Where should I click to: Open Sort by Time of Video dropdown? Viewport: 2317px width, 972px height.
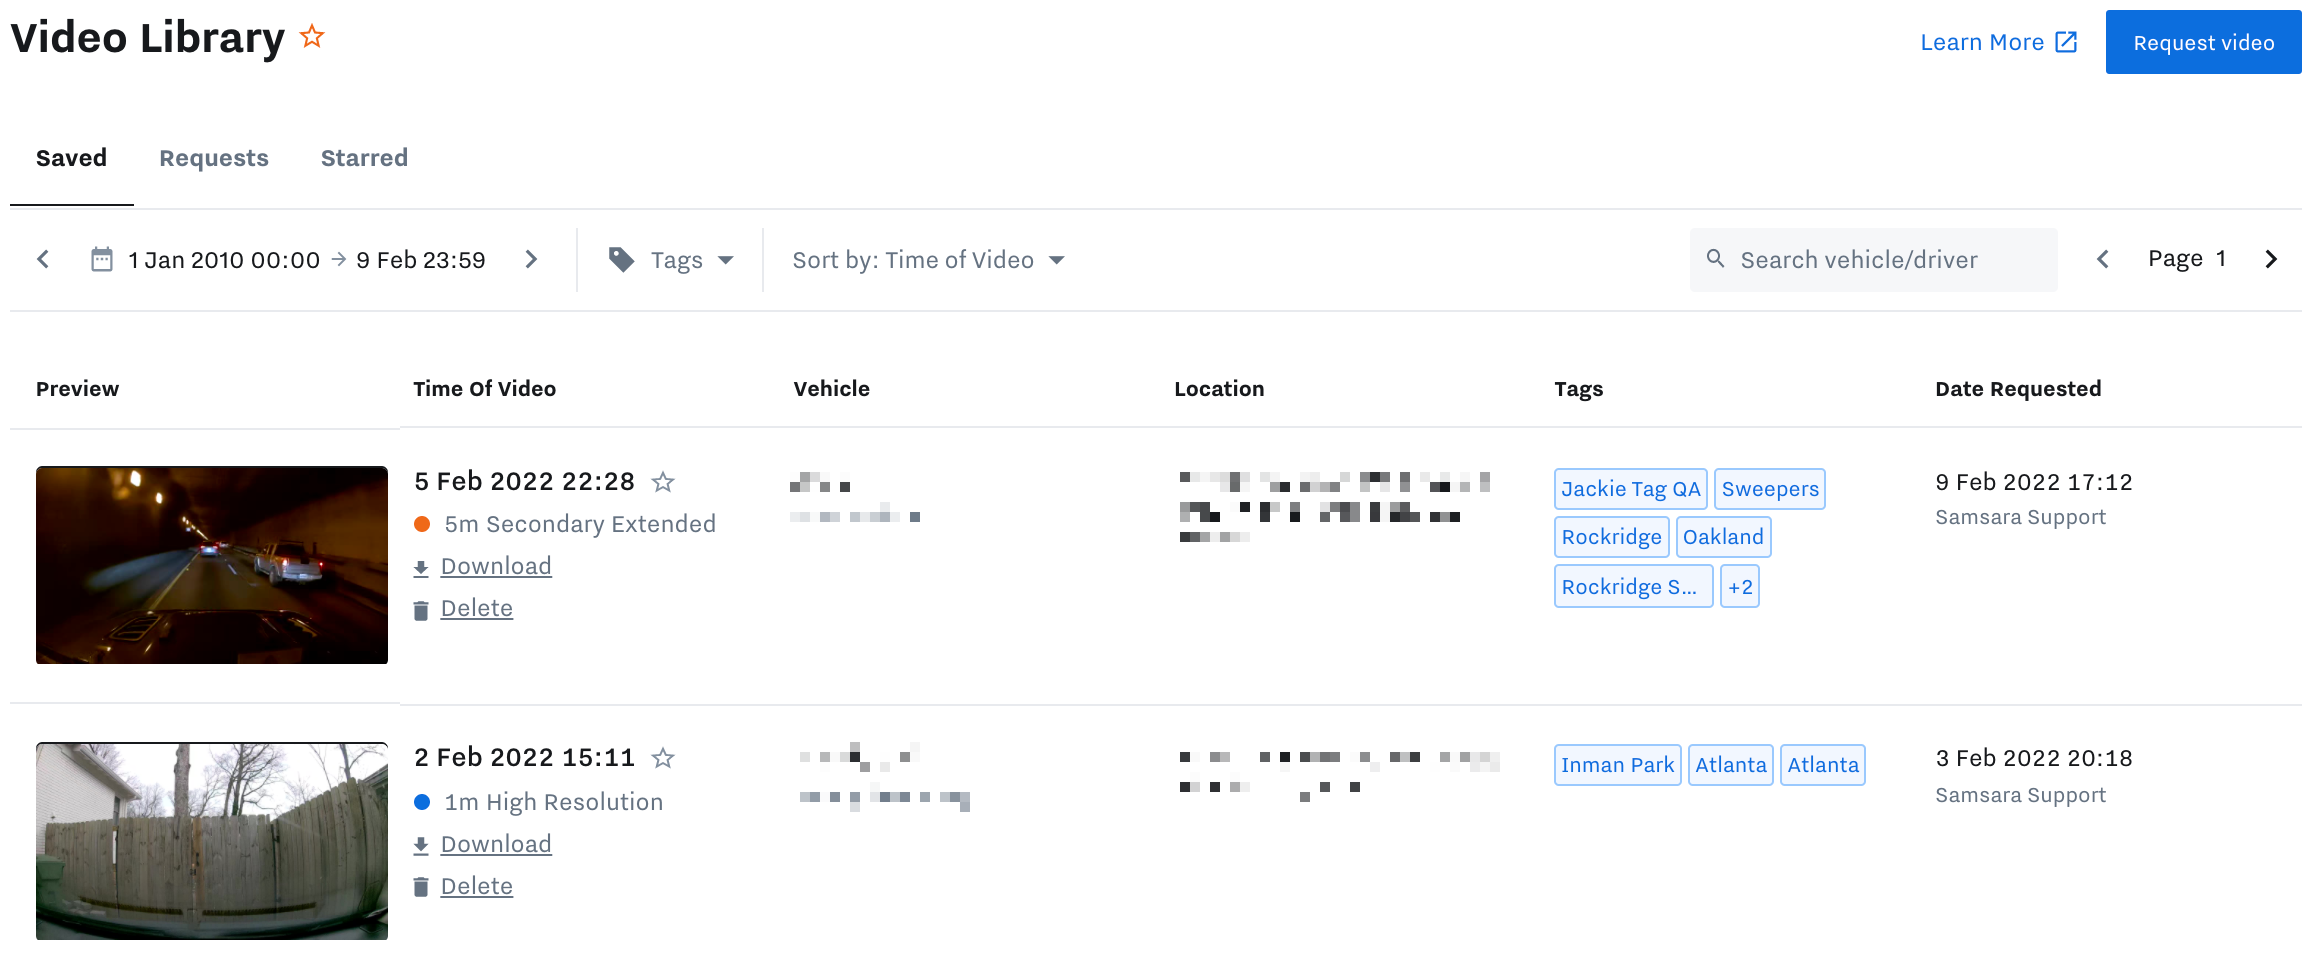pos(929,260)
